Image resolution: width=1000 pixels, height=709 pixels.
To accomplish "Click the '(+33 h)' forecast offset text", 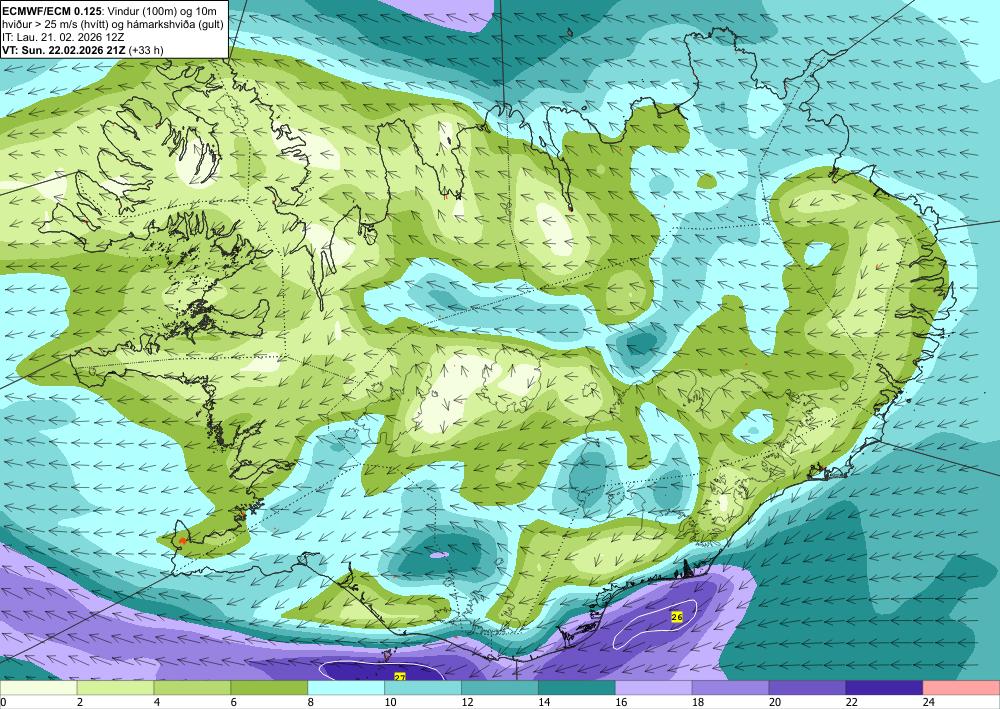I will coord(146,50).
